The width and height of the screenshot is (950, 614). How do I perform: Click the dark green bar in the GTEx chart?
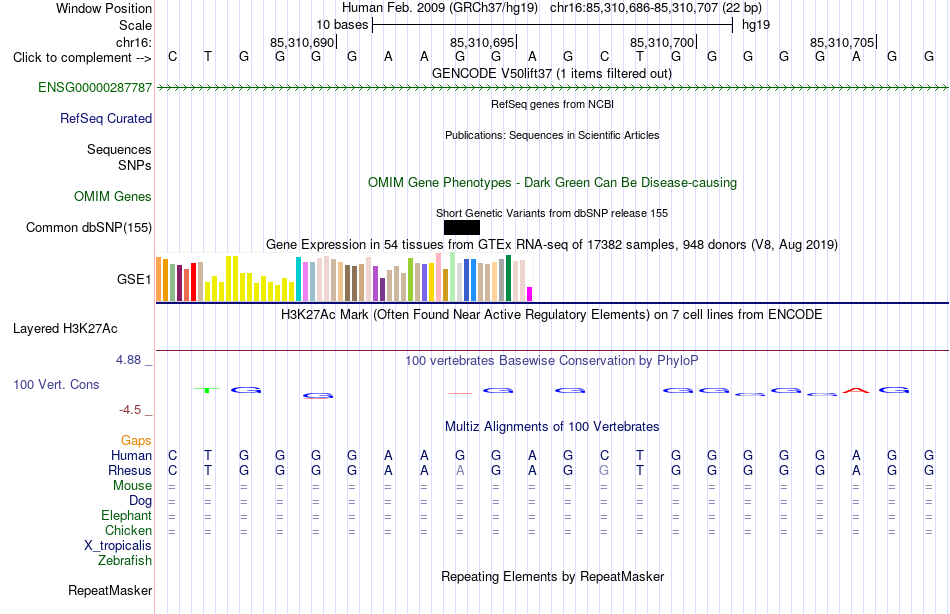coord(508,278)
